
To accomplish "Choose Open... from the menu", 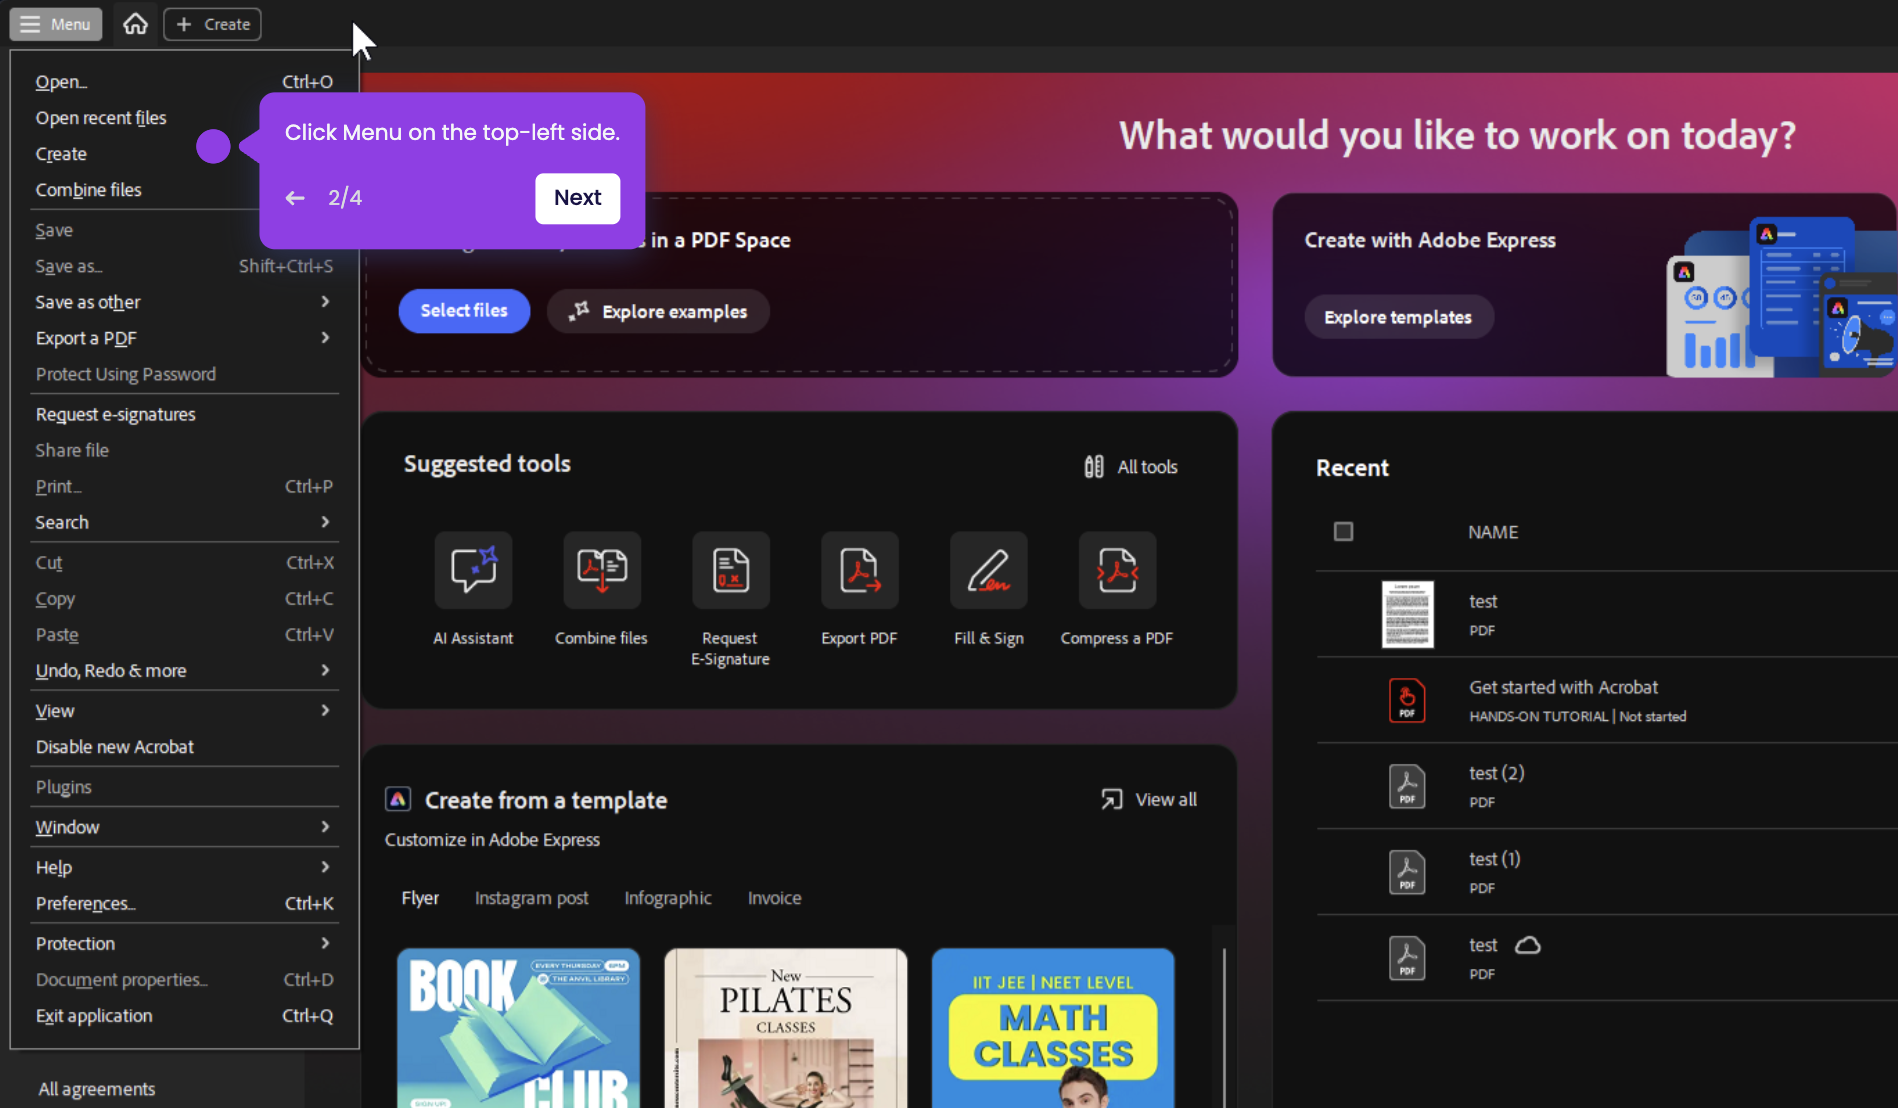I will point(185,82).
